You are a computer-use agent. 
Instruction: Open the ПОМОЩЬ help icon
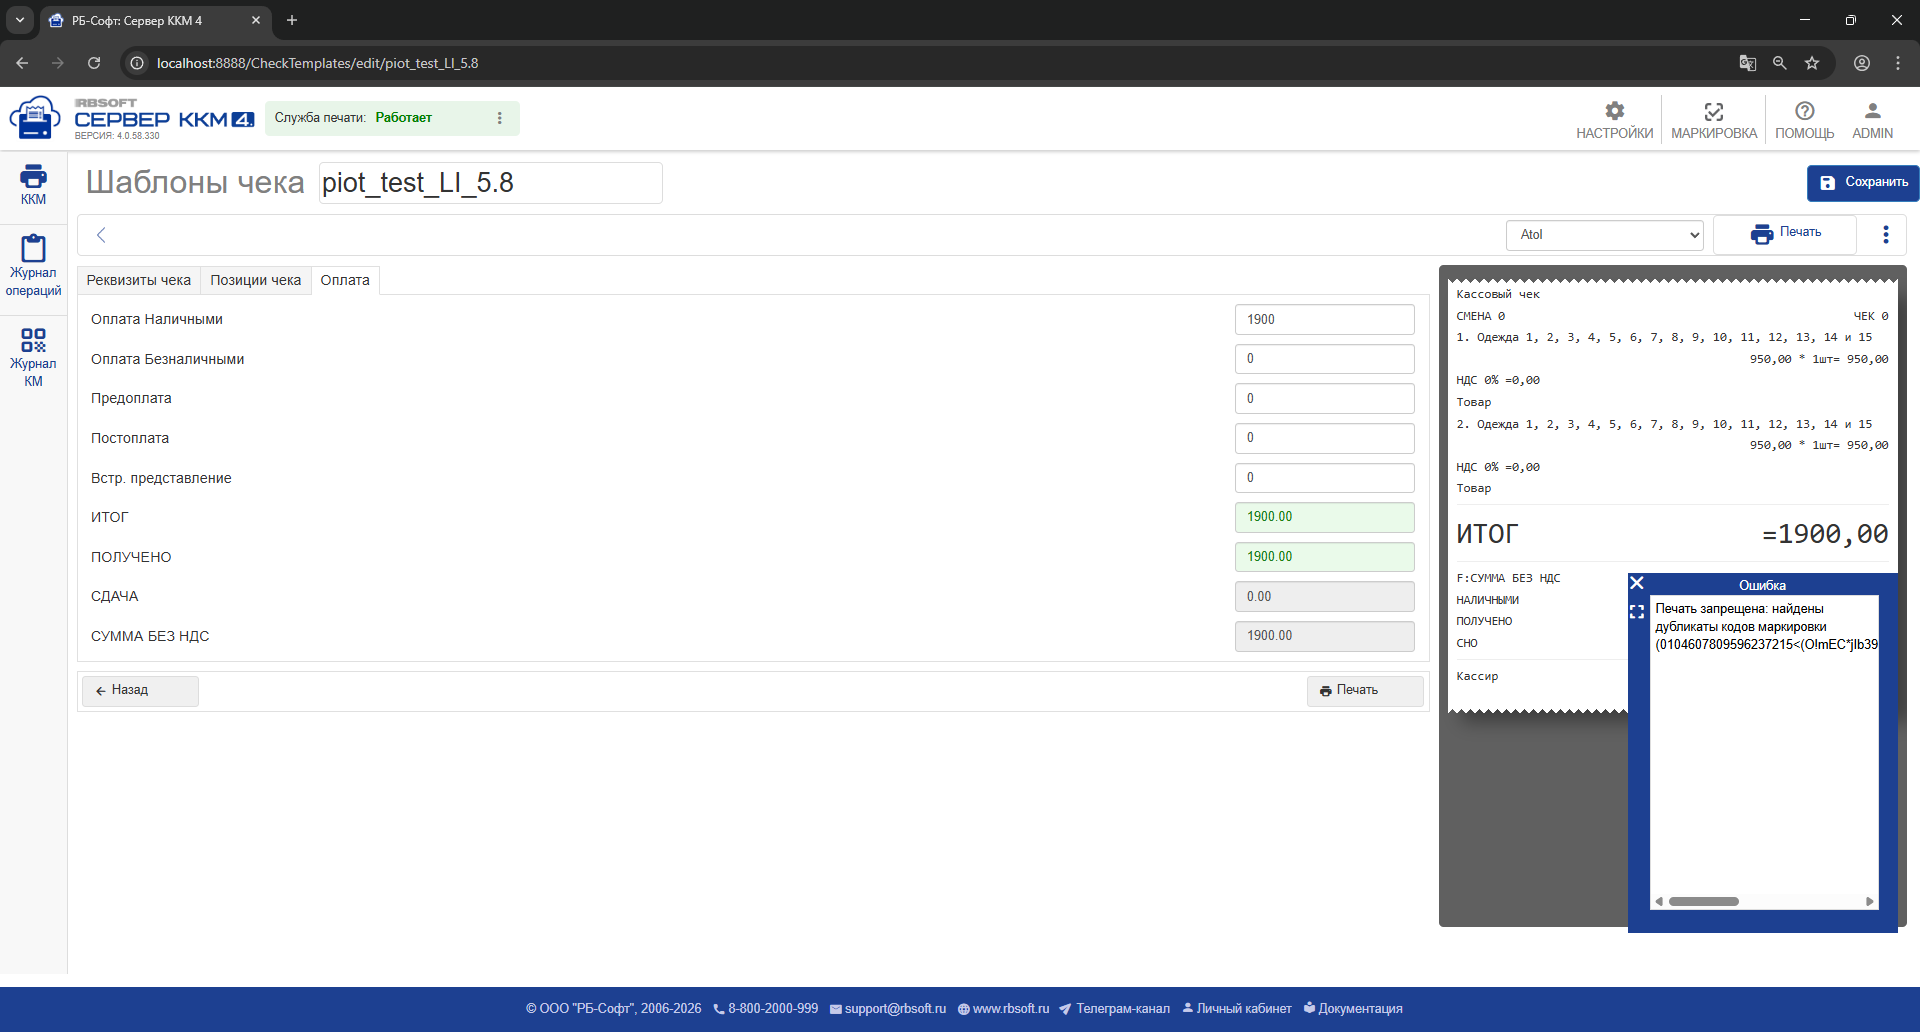tap(1804, 120)
